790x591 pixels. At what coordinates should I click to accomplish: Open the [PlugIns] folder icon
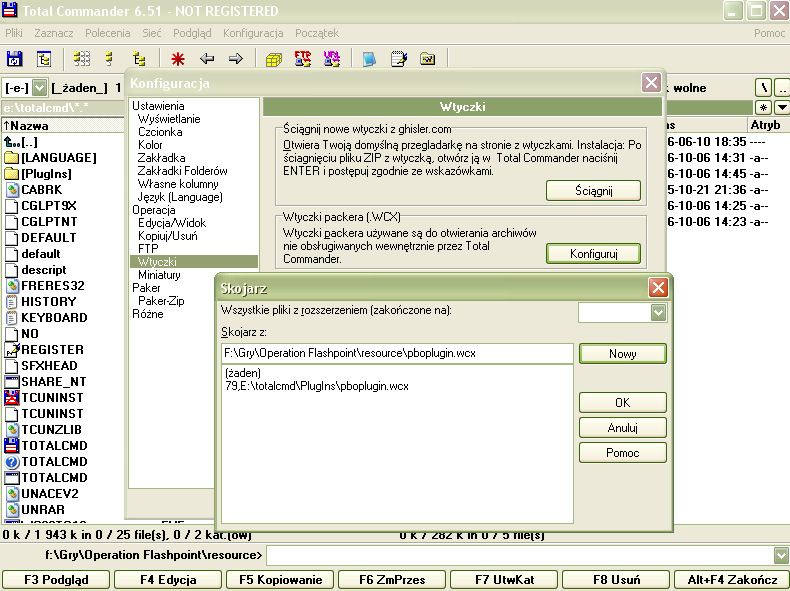click(12, 174)
